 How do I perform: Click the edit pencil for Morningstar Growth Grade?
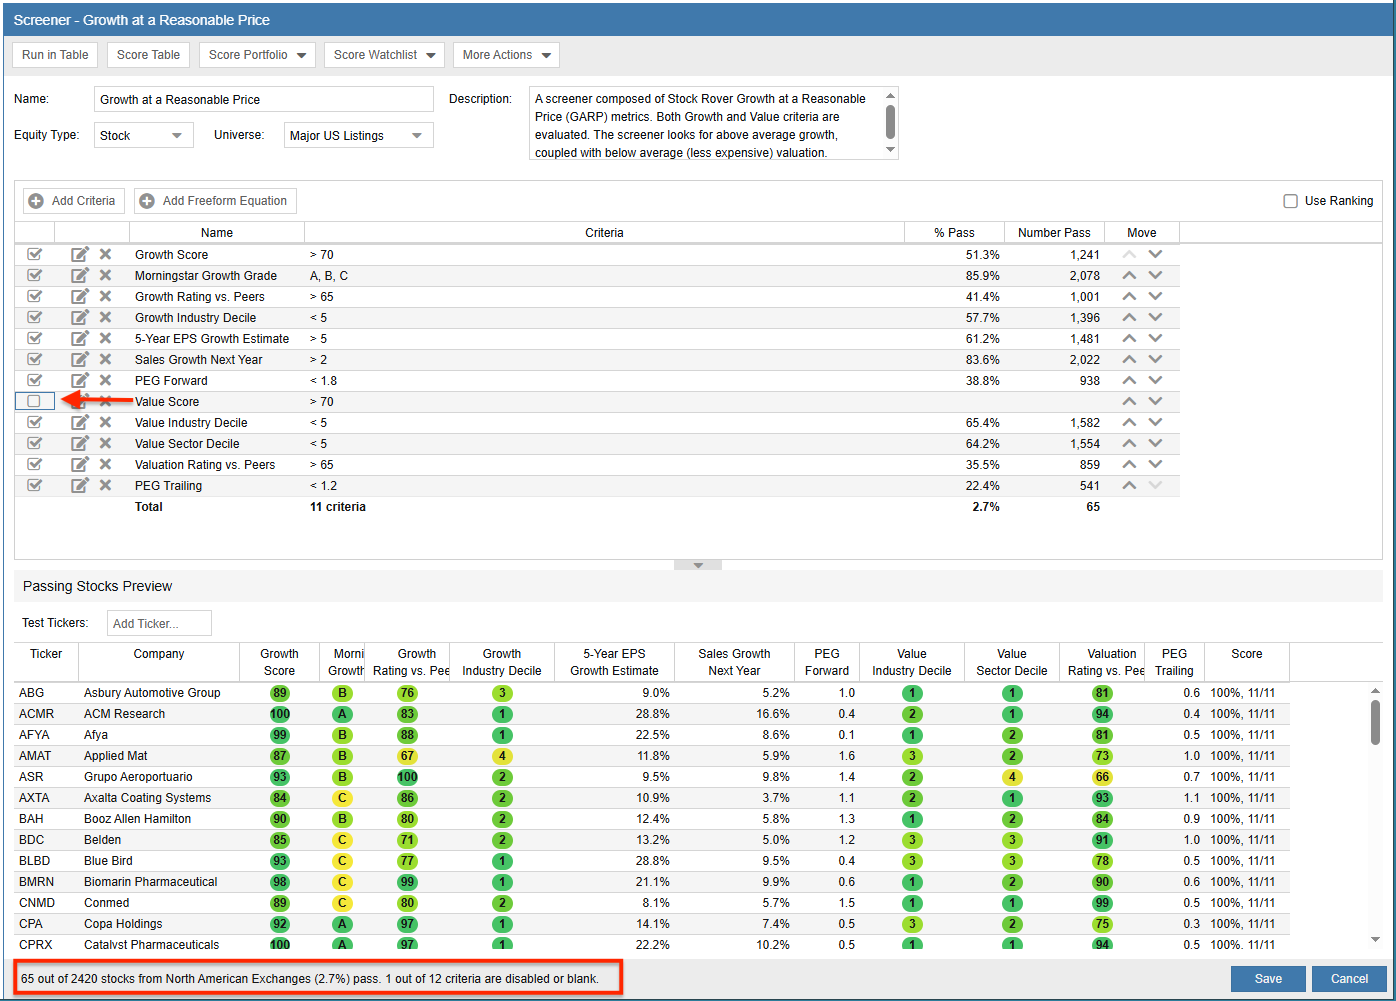[80, 275]
